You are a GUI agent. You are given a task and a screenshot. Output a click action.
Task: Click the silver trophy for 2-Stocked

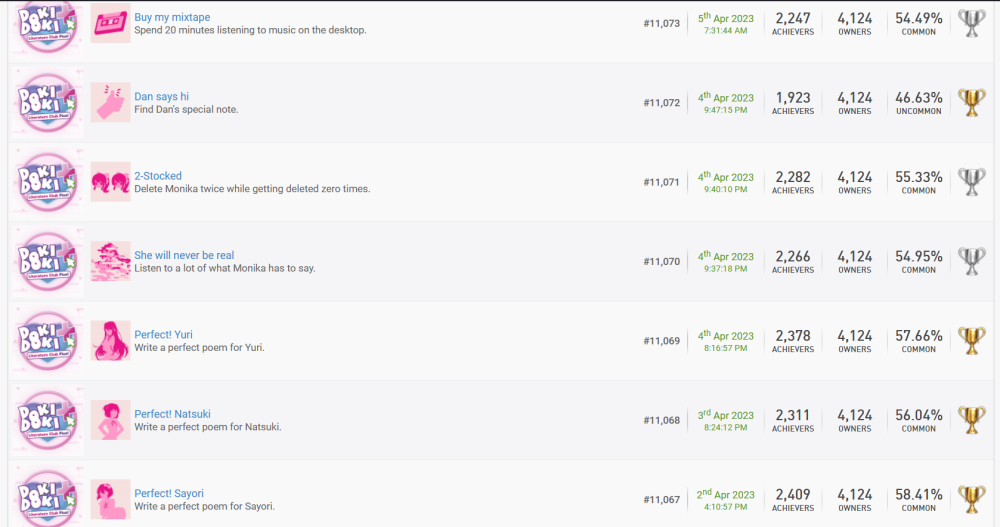(x=971, y=181)
